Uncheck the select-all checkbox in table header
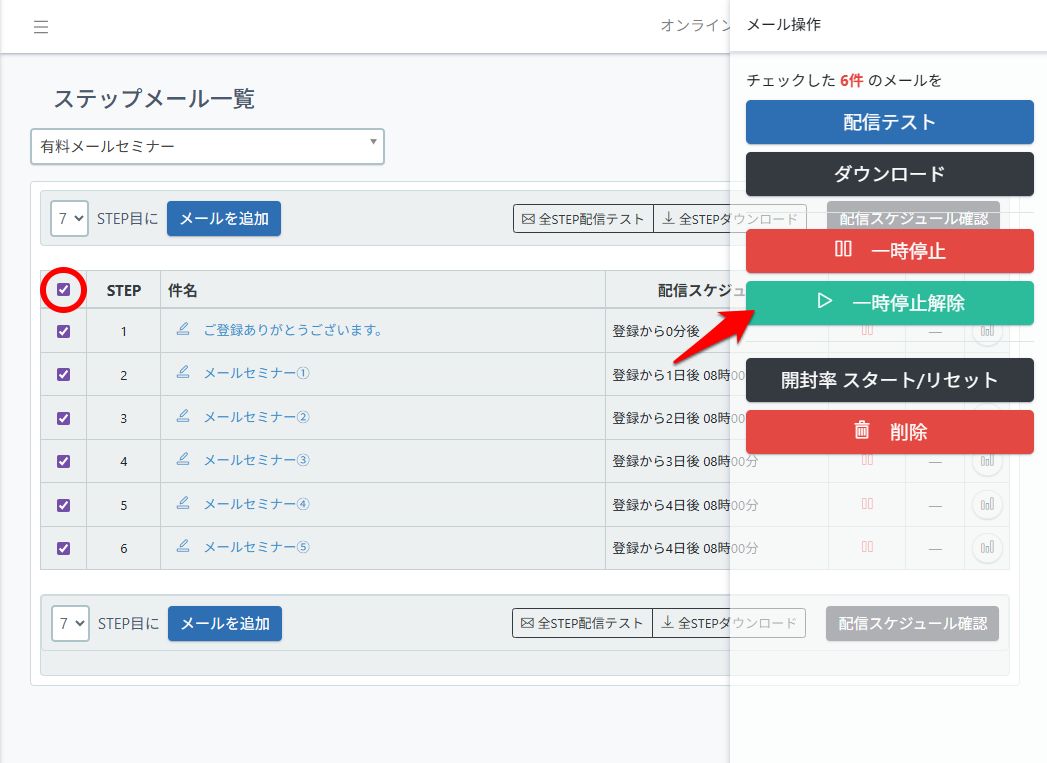Image resolution: width=1047 pixels, height=763 pixels. point(64,290)
